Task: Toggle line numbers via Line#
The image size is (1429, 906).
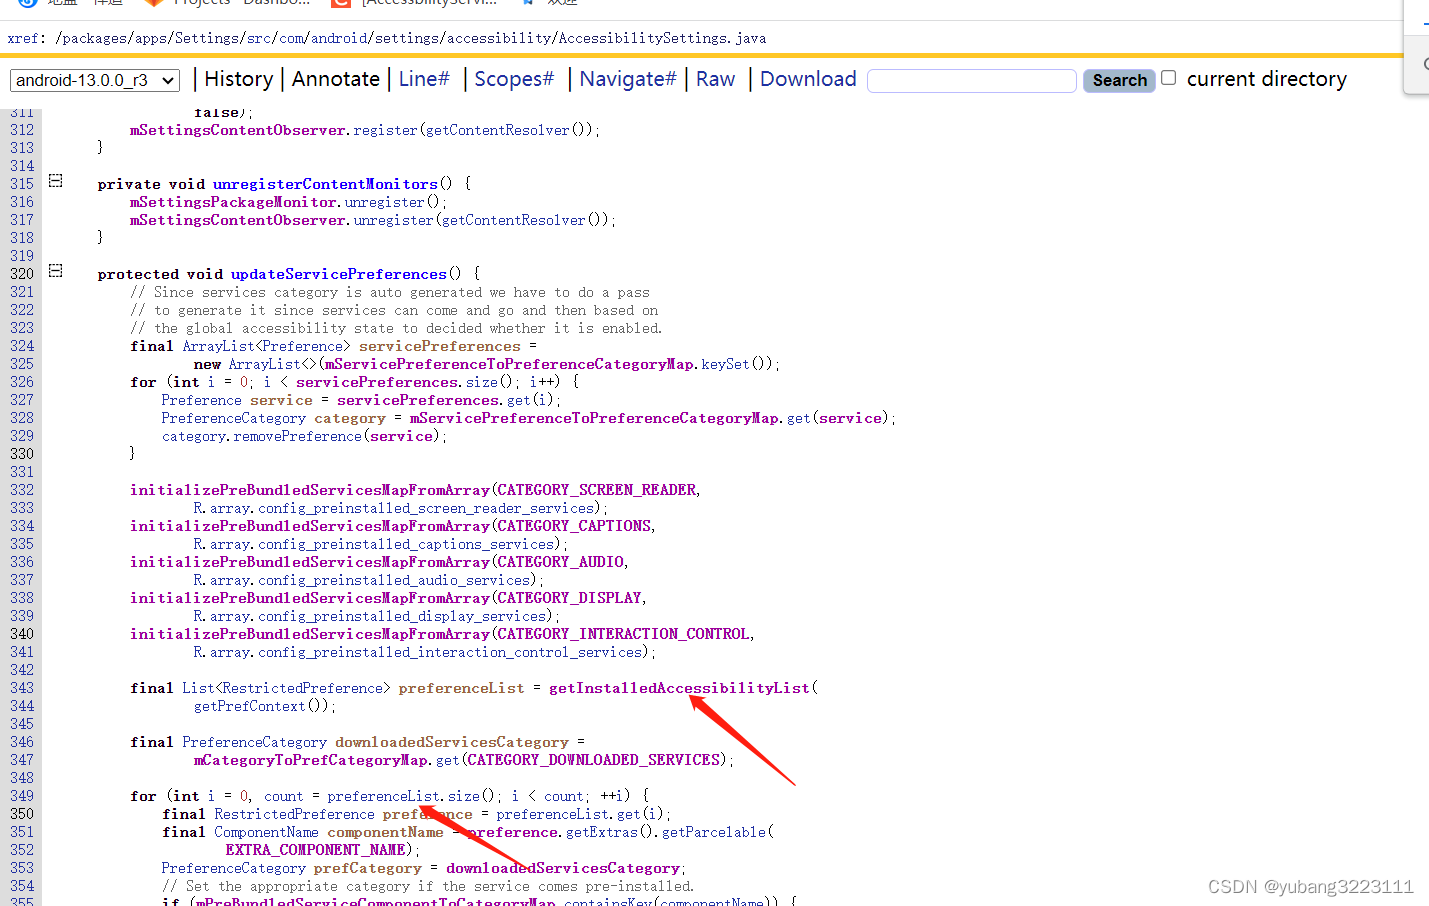Action: point(423,78)
